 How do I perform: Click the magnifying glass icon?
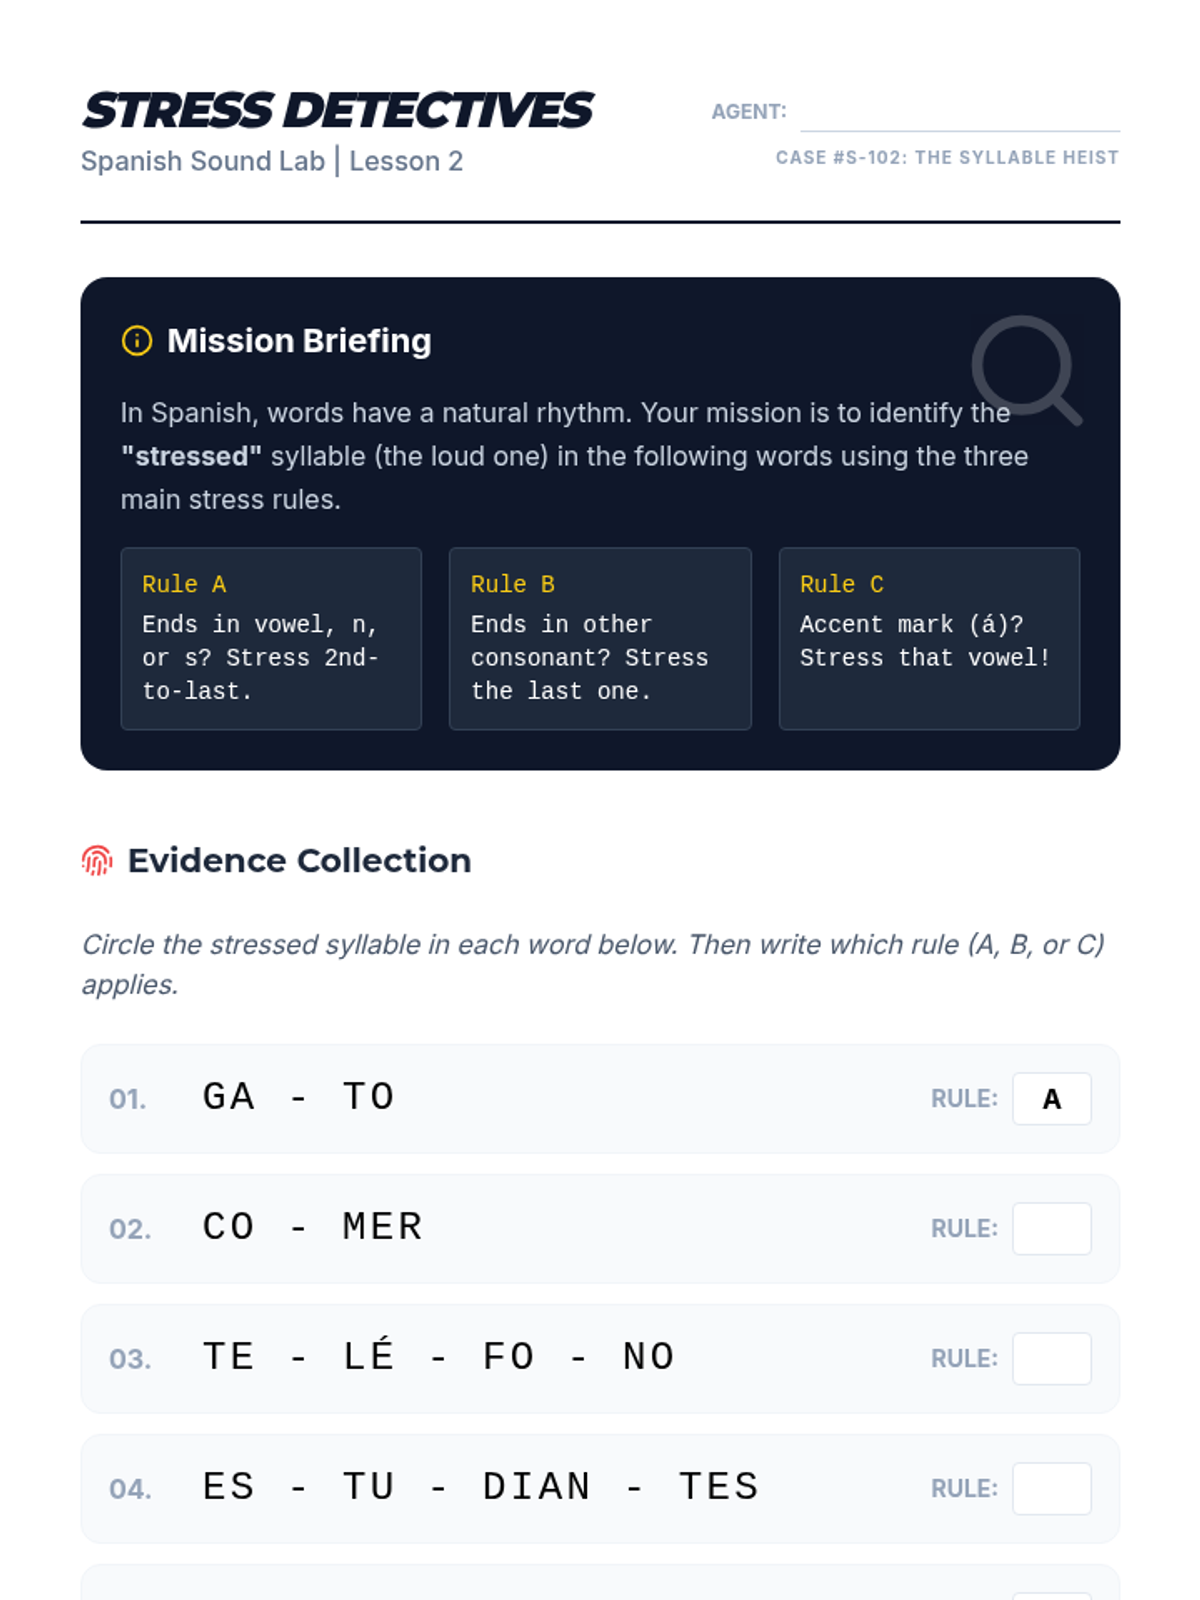[1026, 370]
